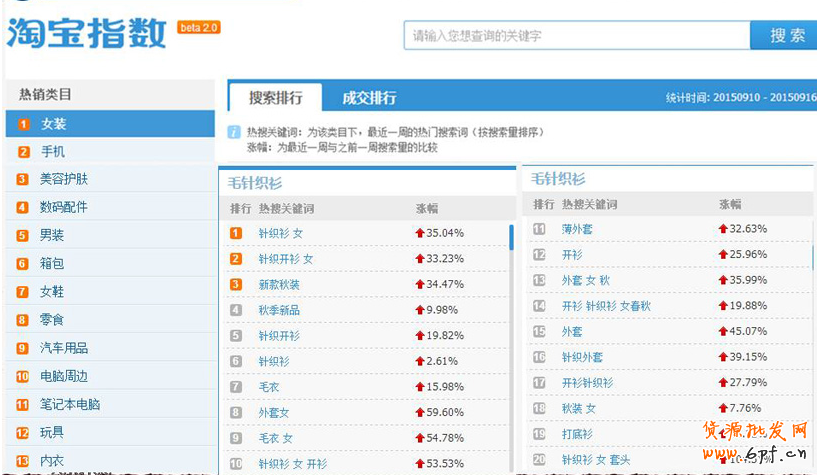817x475 pixels.
Task: Click the red up arrow beside 7.76%
Action: tap(723, 408)
